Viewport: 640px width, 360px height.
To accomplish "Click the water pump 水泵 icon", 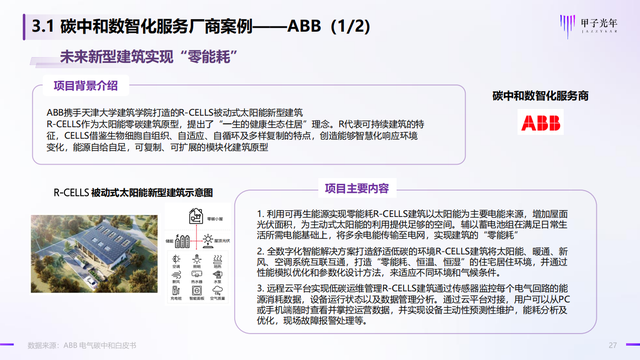I will pyautogui.click(x=218, y=275).
